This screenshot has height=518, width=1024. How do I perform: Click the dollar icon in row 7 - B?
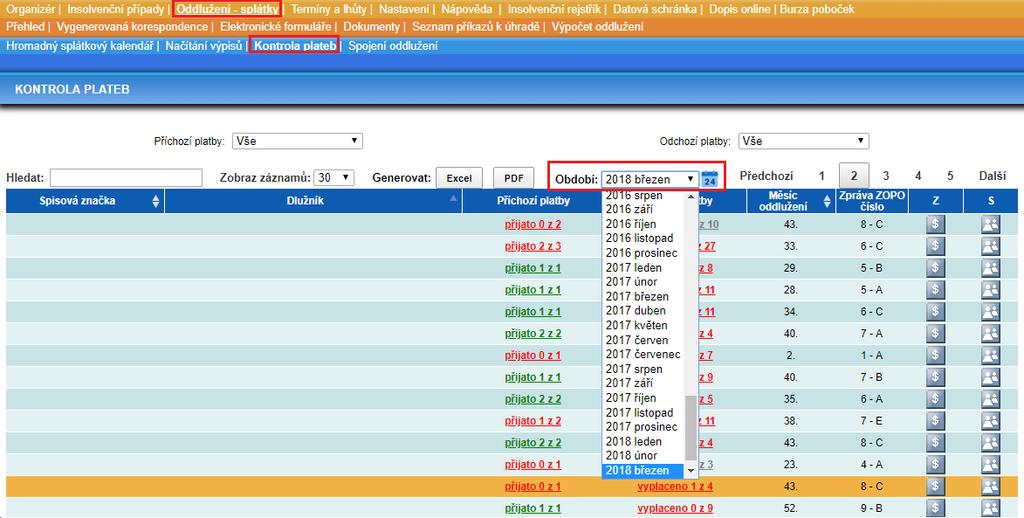click(935, 377)
